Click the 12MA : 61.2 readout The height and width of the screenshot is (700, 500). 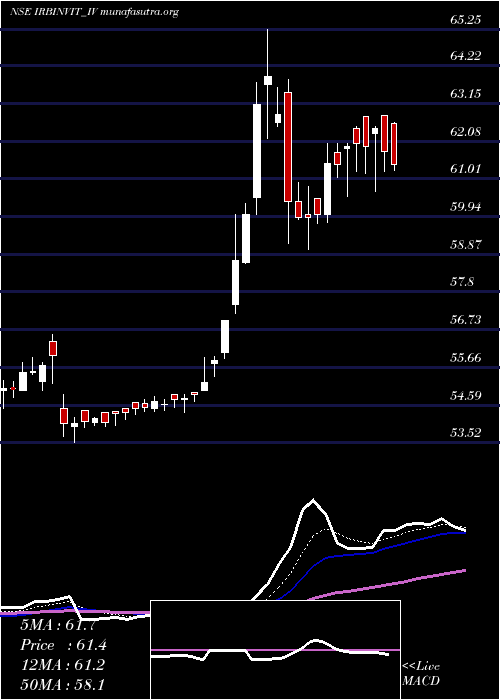(x=62, y=665)
